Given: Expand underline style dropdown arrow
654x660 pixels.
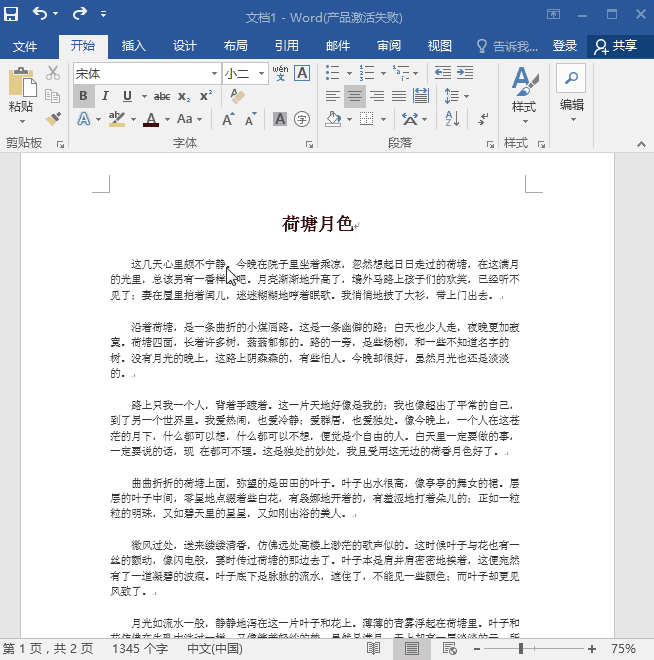Looking at the screenshot, I should coord(144,96).
